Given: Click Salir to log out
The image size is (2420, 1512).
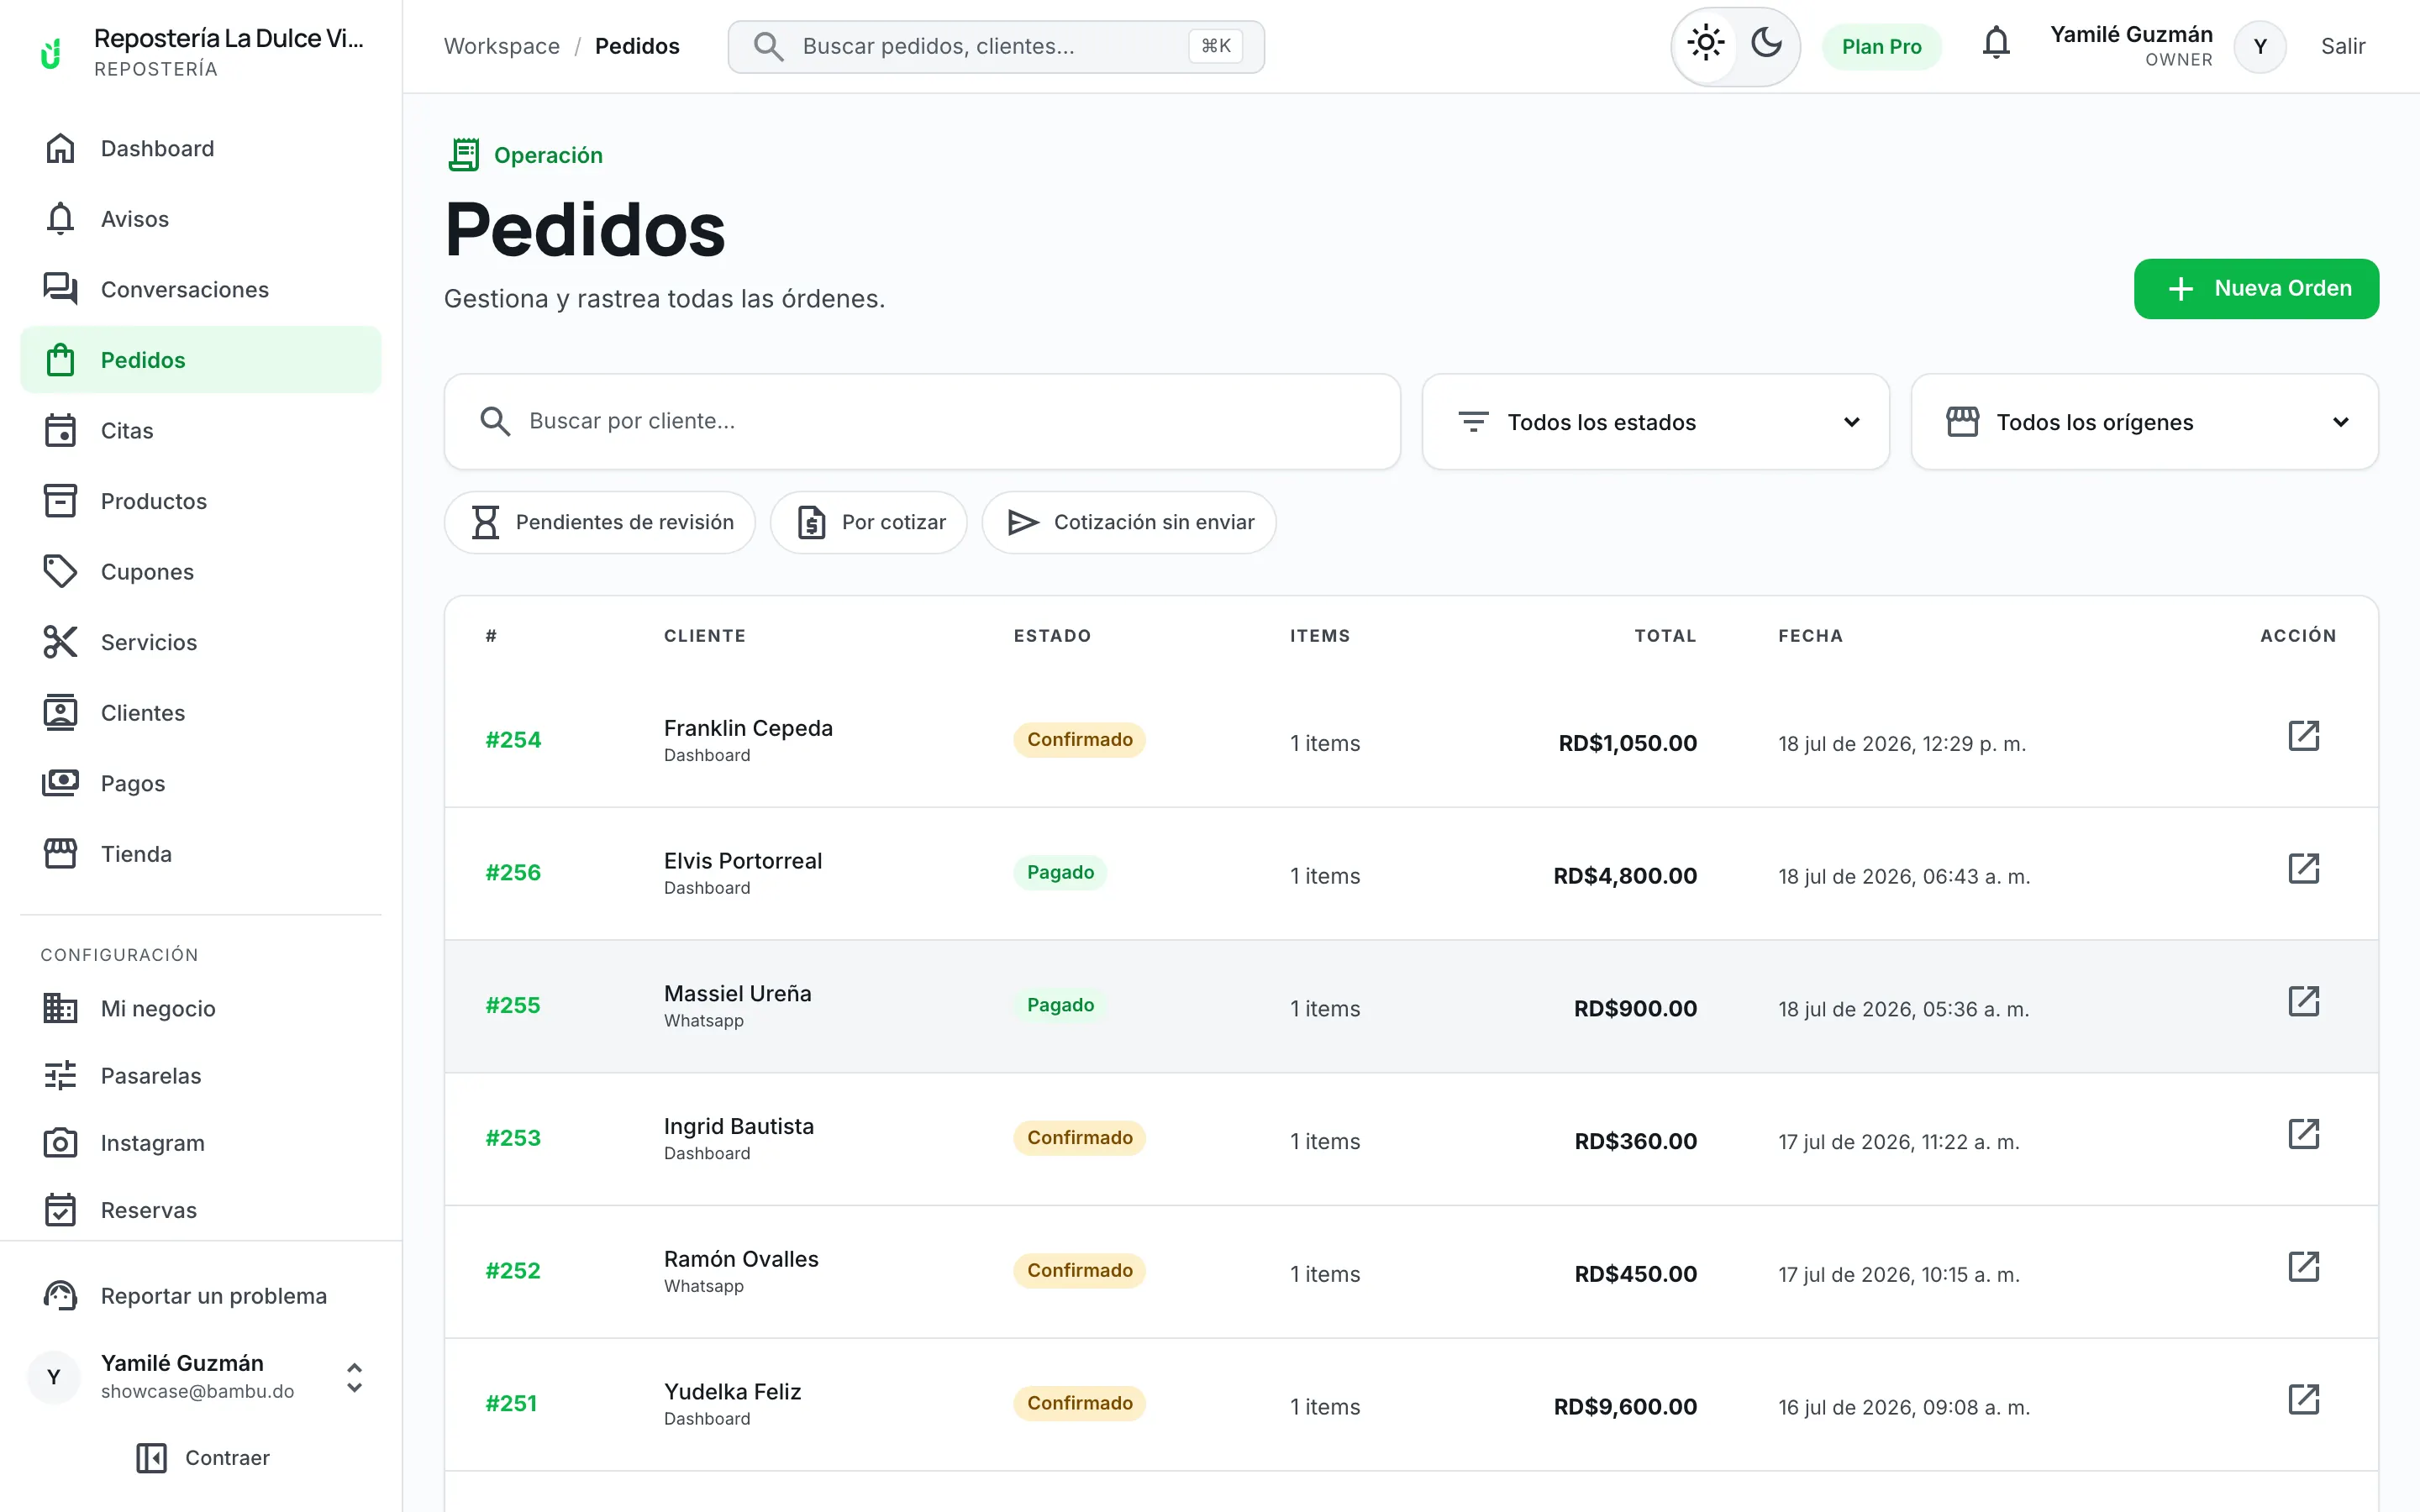Looking at the screenshot, I should tap(2342, 46).
